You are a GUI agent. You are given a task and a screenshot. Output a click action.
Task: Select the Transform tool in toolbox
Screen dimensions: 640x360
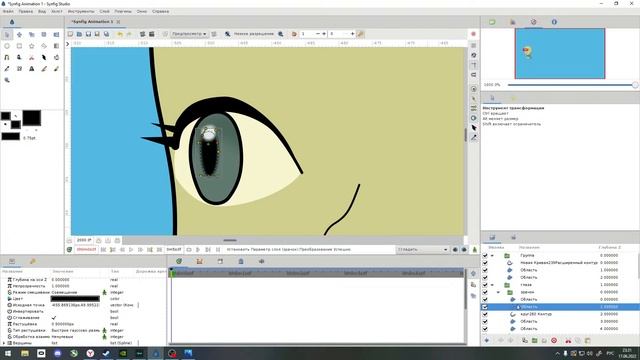tap(7, 35)
